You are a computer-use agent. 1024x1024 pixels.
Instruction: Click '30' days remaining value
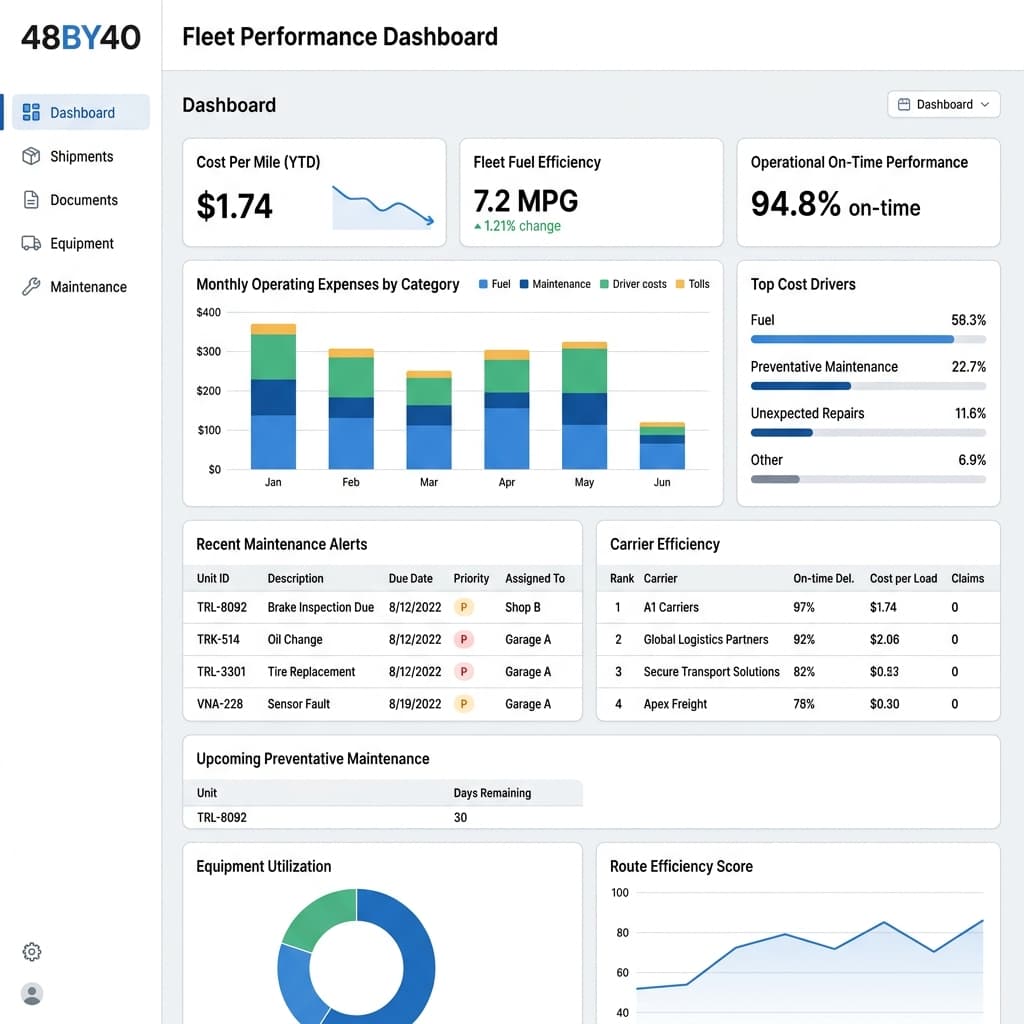pos(460,818)
